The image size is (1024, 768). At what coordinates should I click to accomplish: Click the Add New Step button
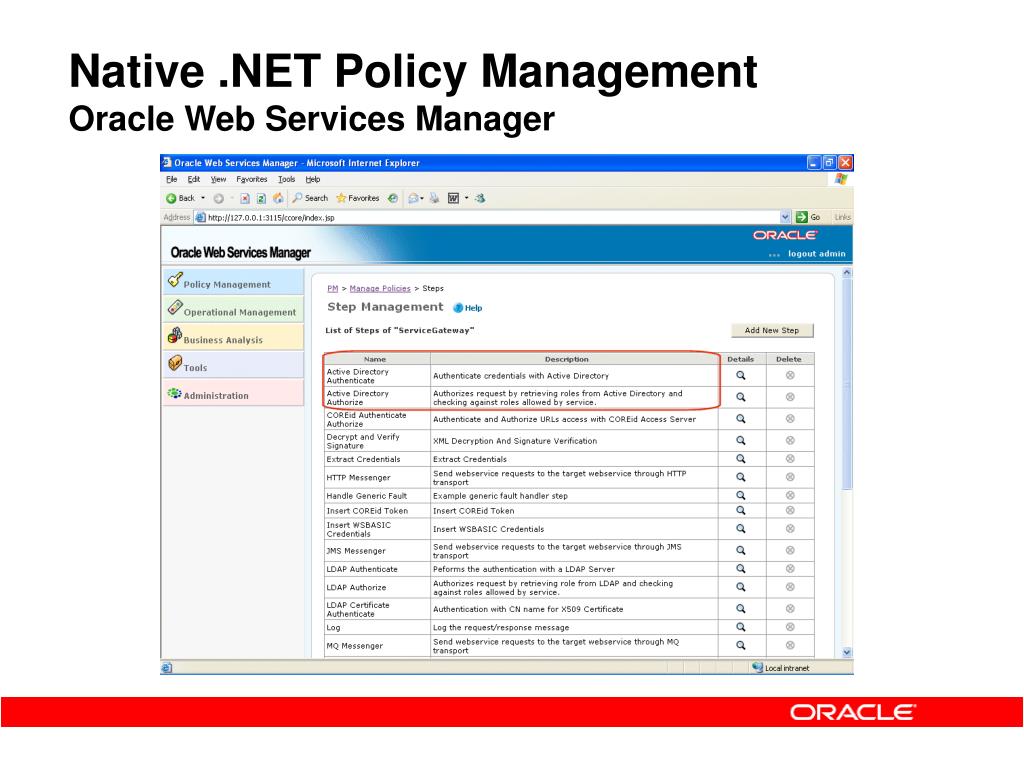[772, 330]
